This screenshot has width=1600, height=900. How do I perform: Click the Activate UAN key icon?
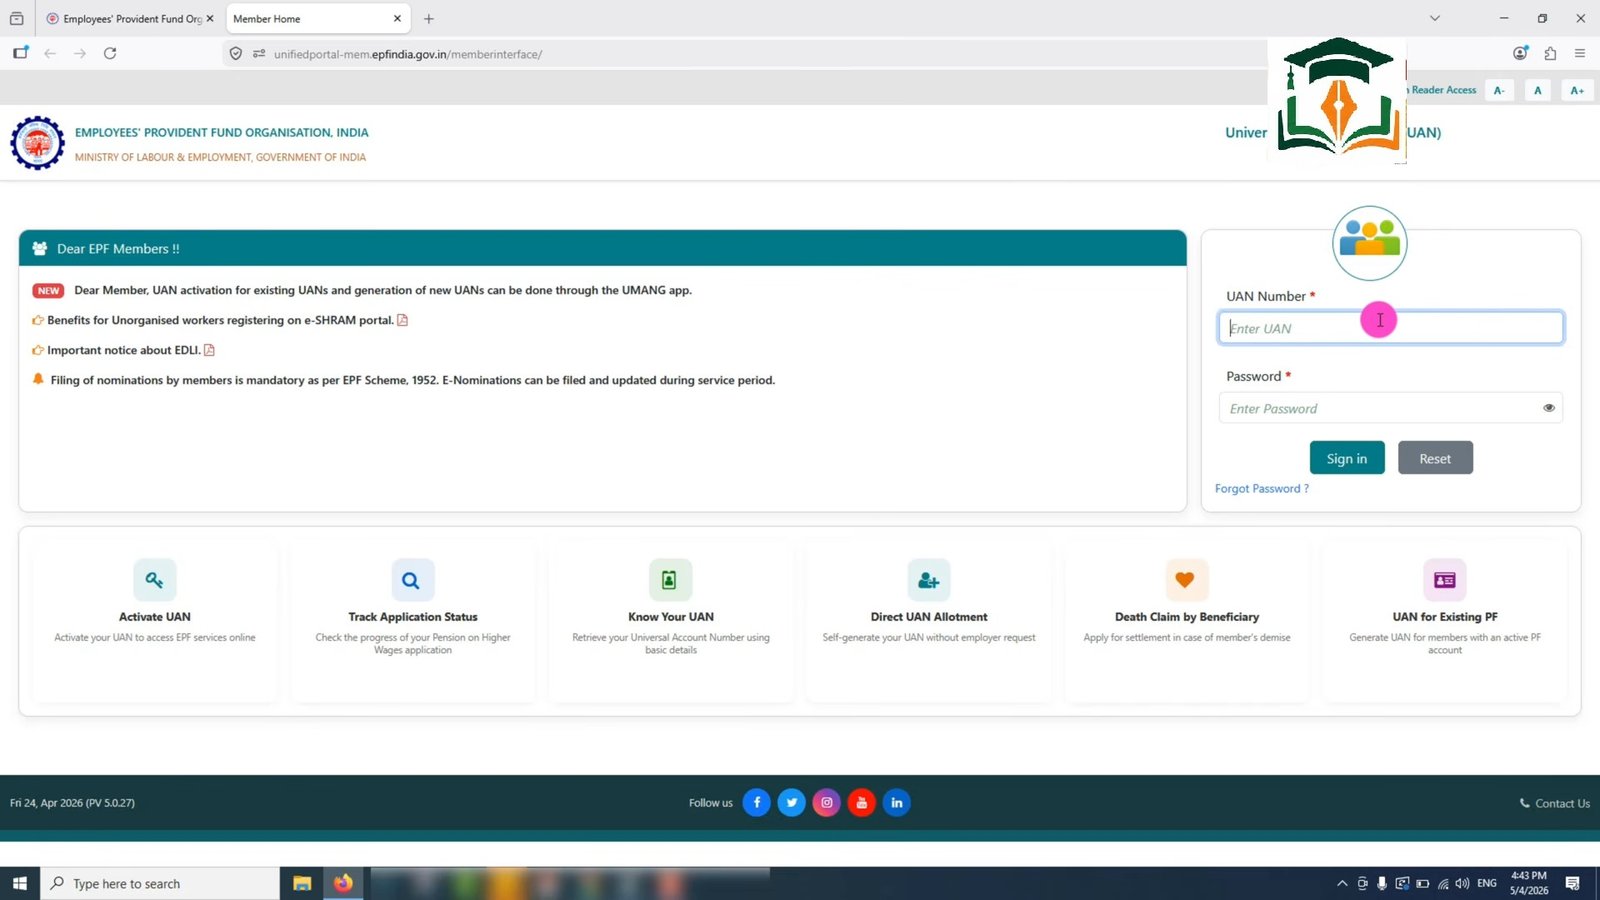tap(154, 580)
